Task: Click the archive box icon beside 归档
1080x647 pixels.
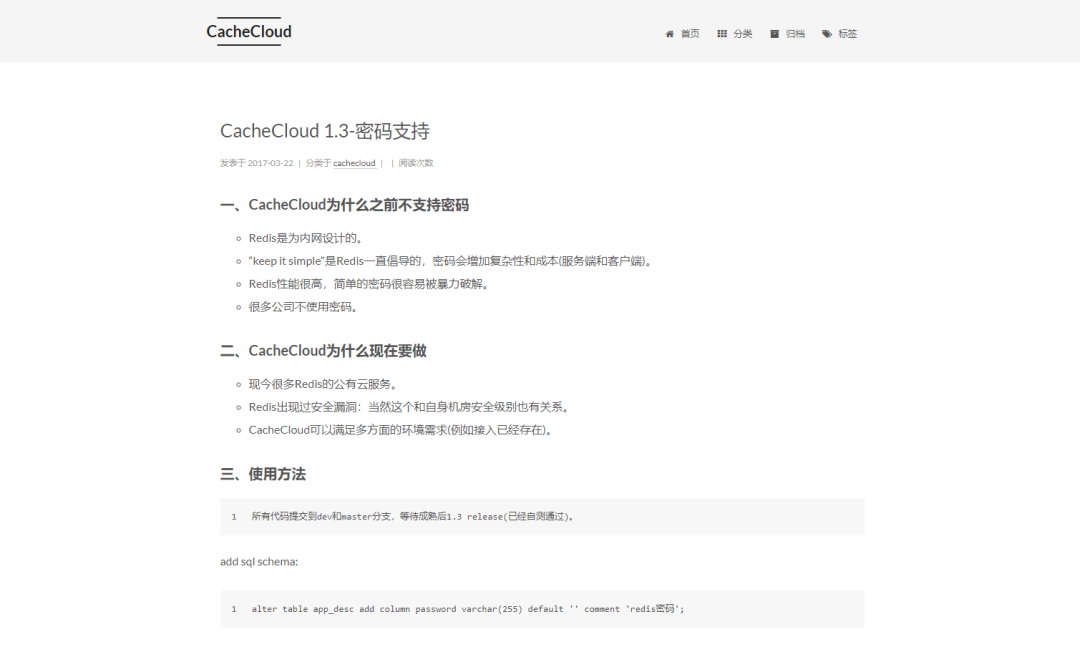Action: [774, 34]
